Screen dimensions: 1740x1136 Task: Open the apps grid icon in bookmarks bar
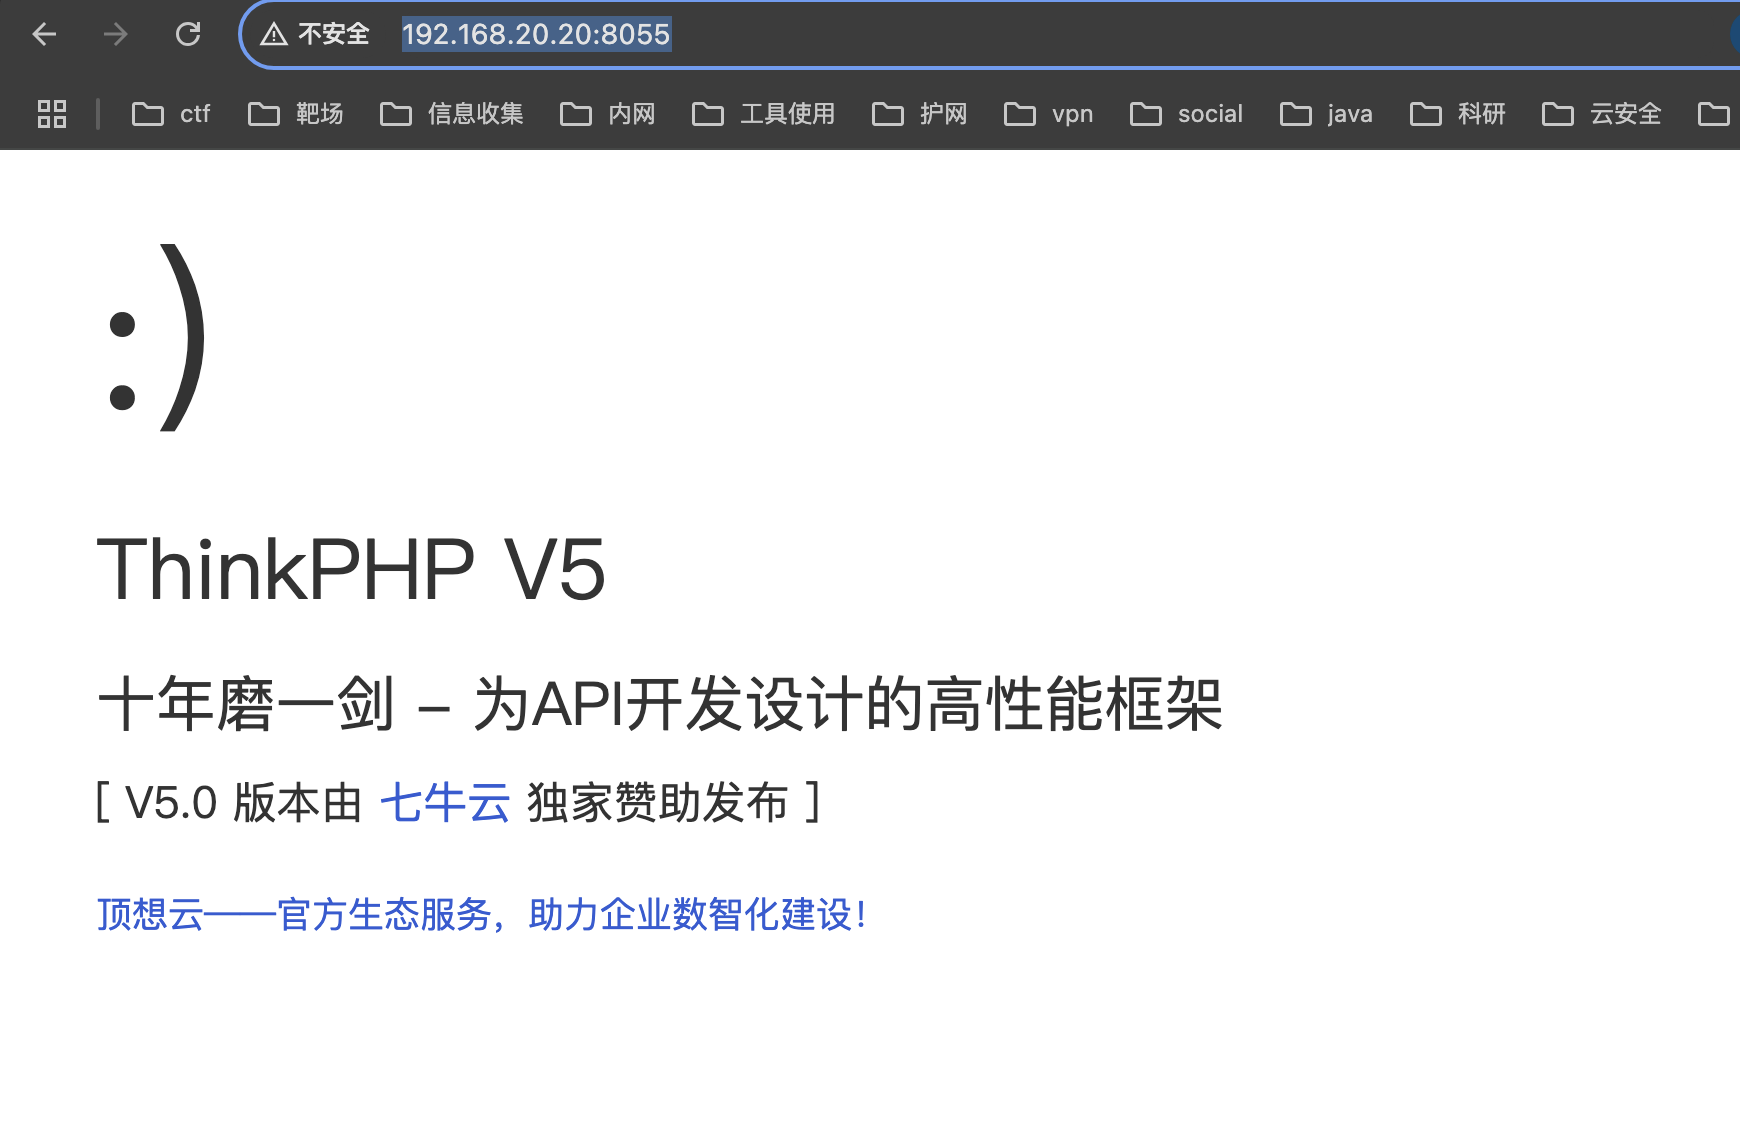pos(52,114)
